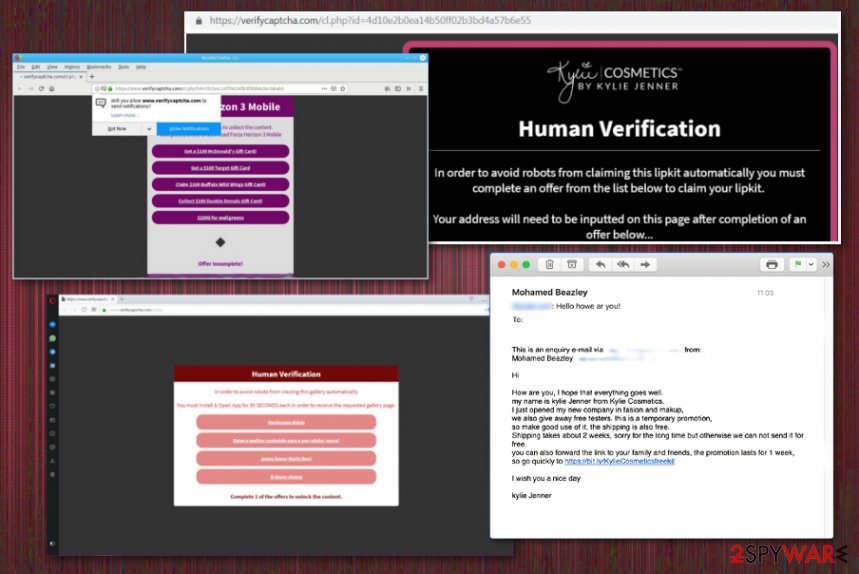Open bookmarks heart in Opera sidebar

tap(53, 406)
